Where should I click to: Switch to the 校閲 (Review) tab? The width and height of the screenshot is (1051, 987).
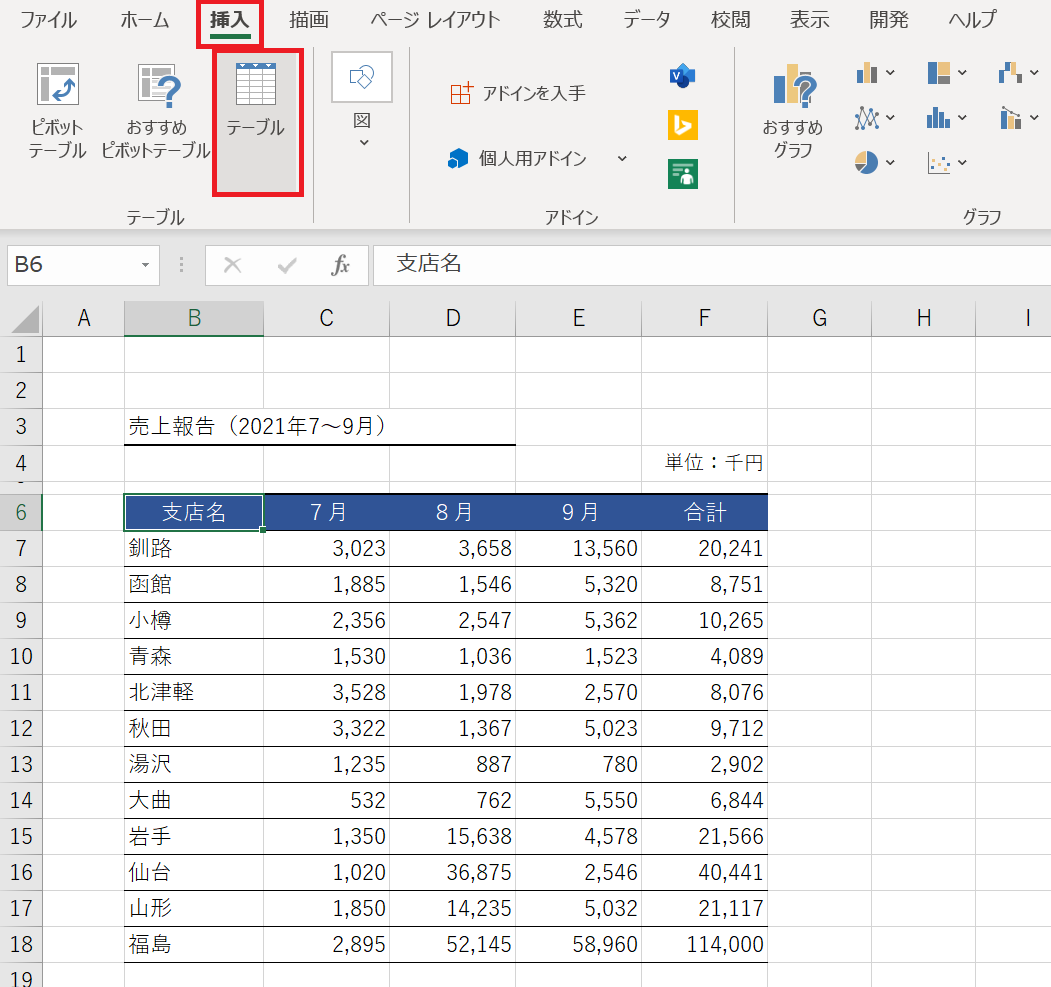pyautogui.click(x=731, y=20)
